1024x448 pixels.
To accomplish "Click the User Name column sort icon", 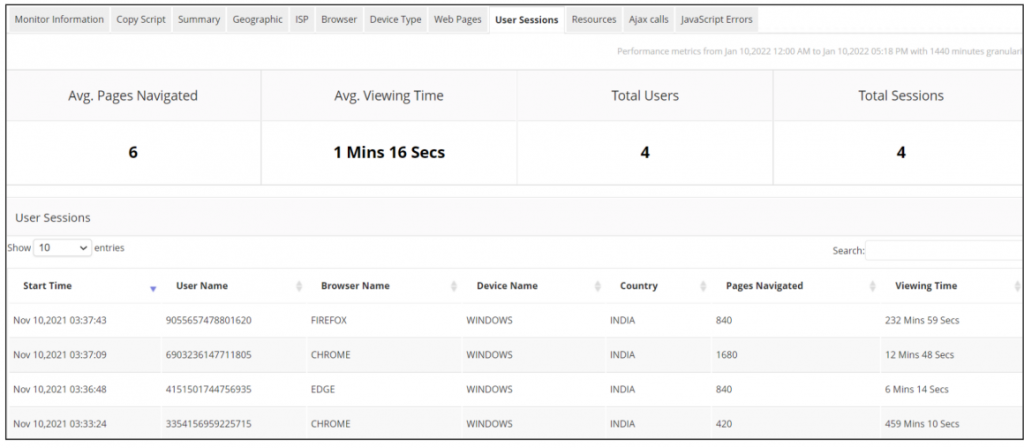I will 300,287.
